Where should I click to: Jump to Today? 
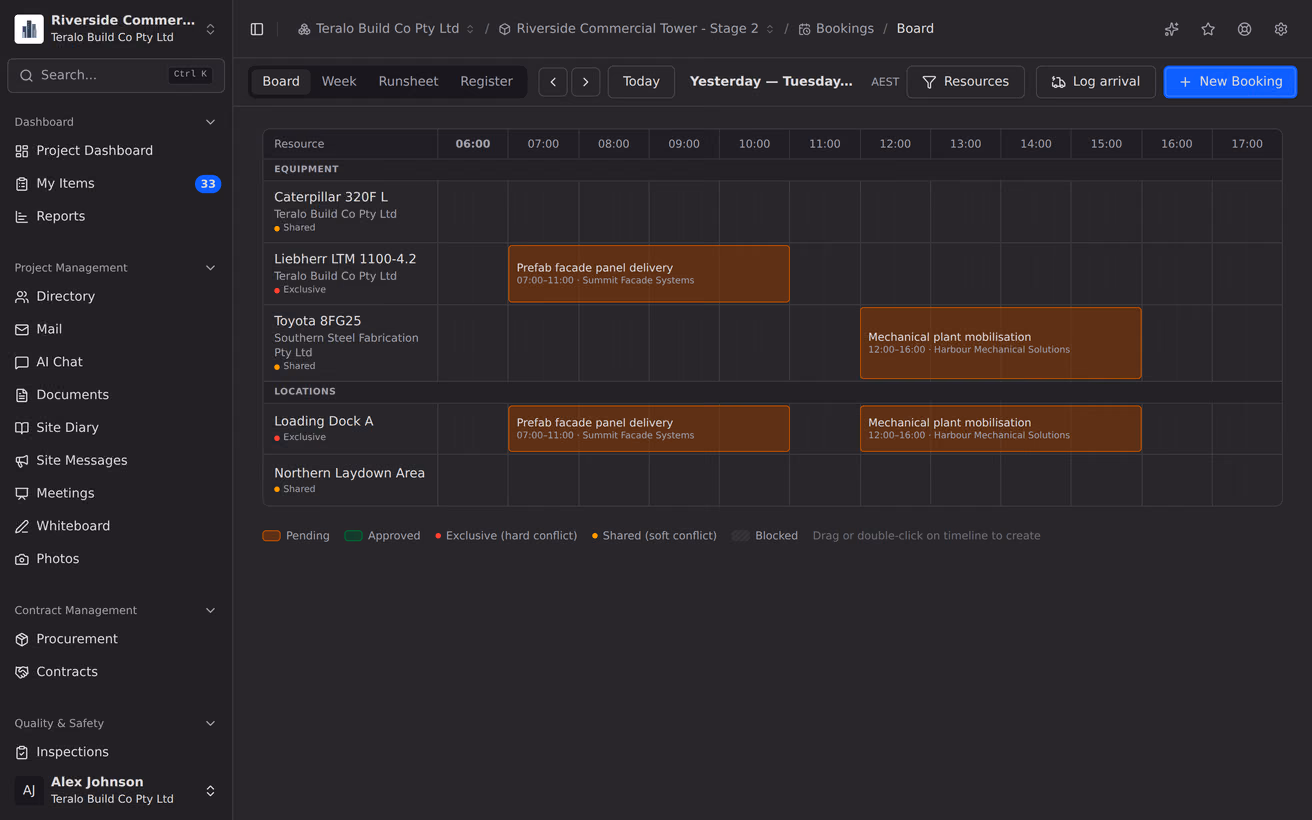click(x=641, y=82)
